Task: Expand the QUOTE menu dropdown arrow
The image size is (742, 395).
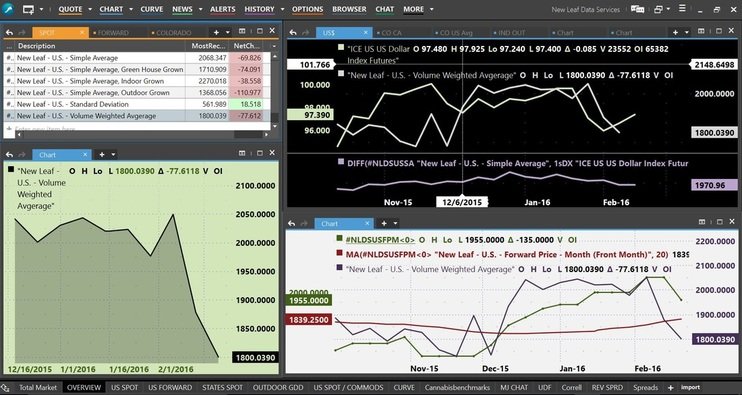Action: pyautogui.click(x=89, y=9)
